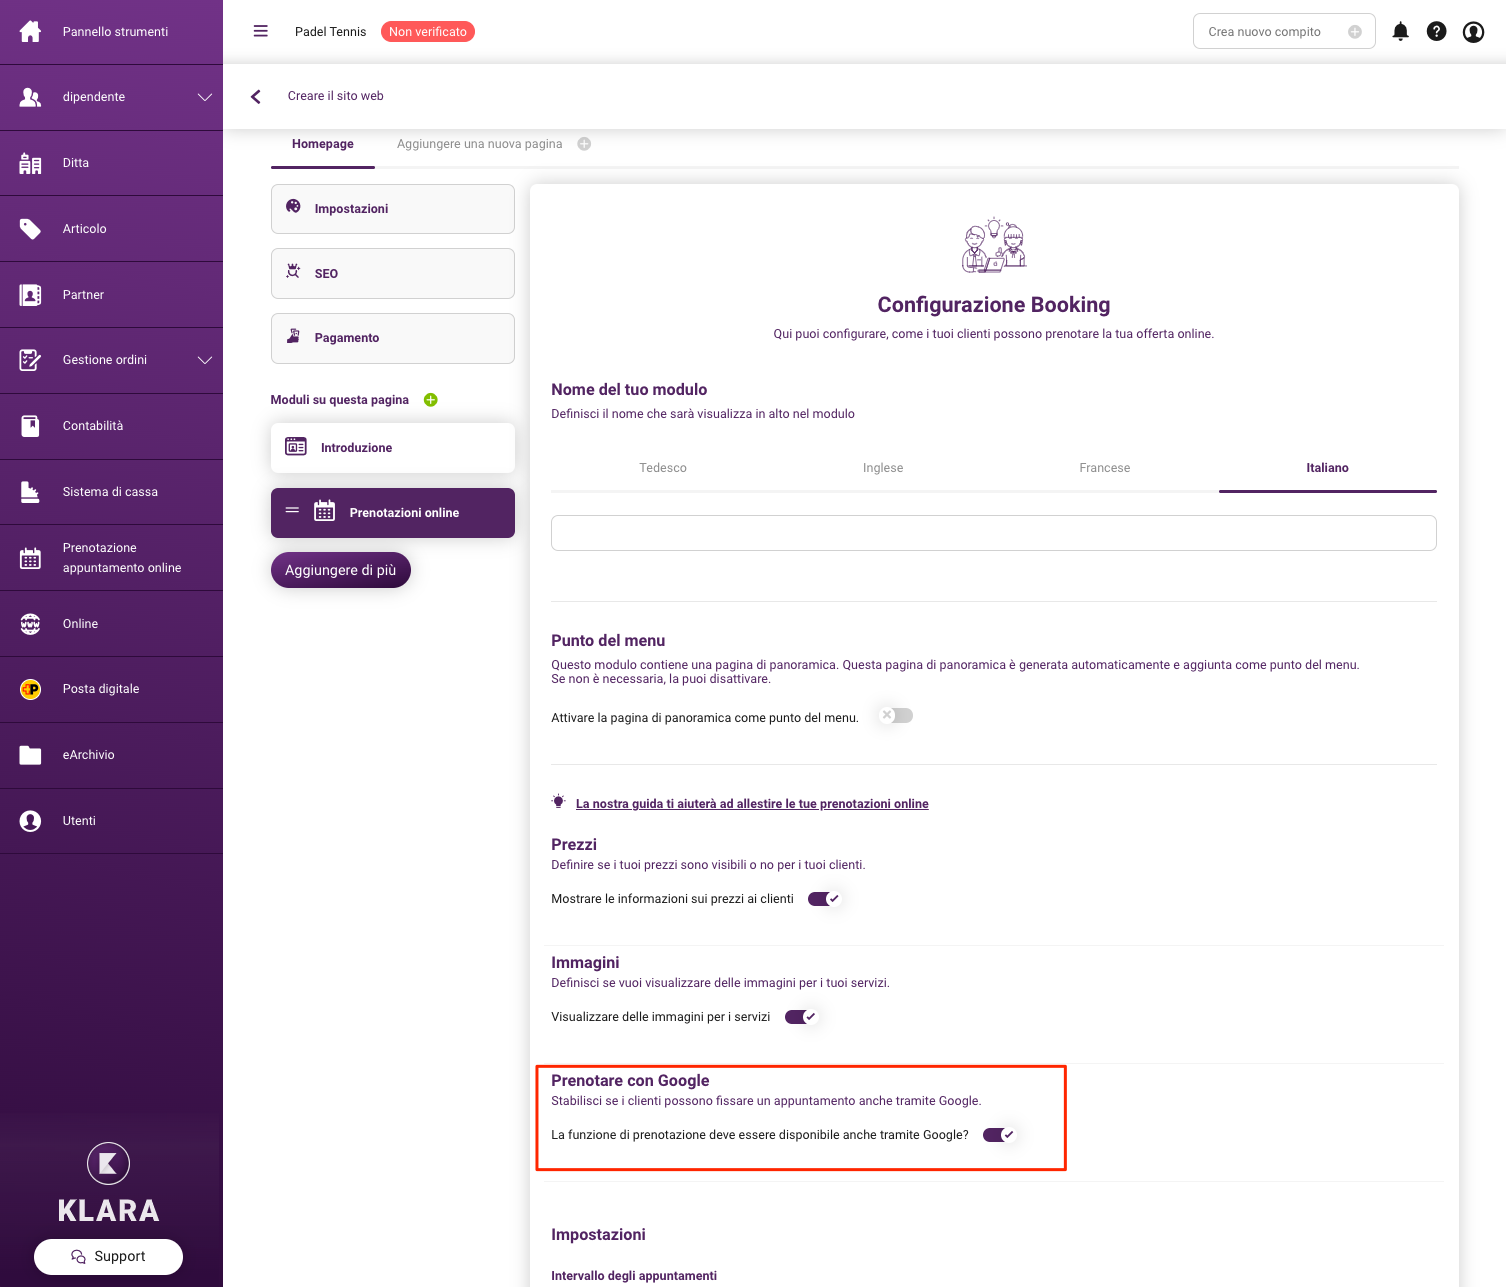1506x1287 pixels.
Task: Switch to the Tedesco language tab
Action: pyautogui.click(x=663, y=468)
